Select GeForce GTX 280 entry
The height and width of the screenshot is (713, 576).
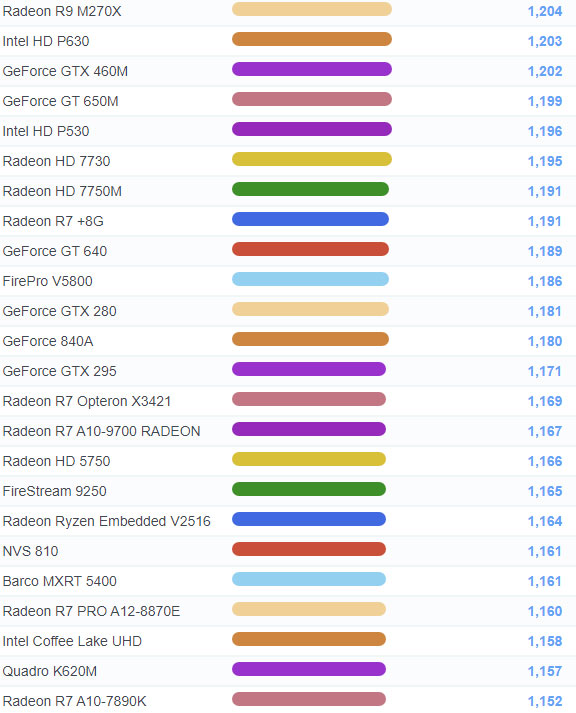click(60, 311)
